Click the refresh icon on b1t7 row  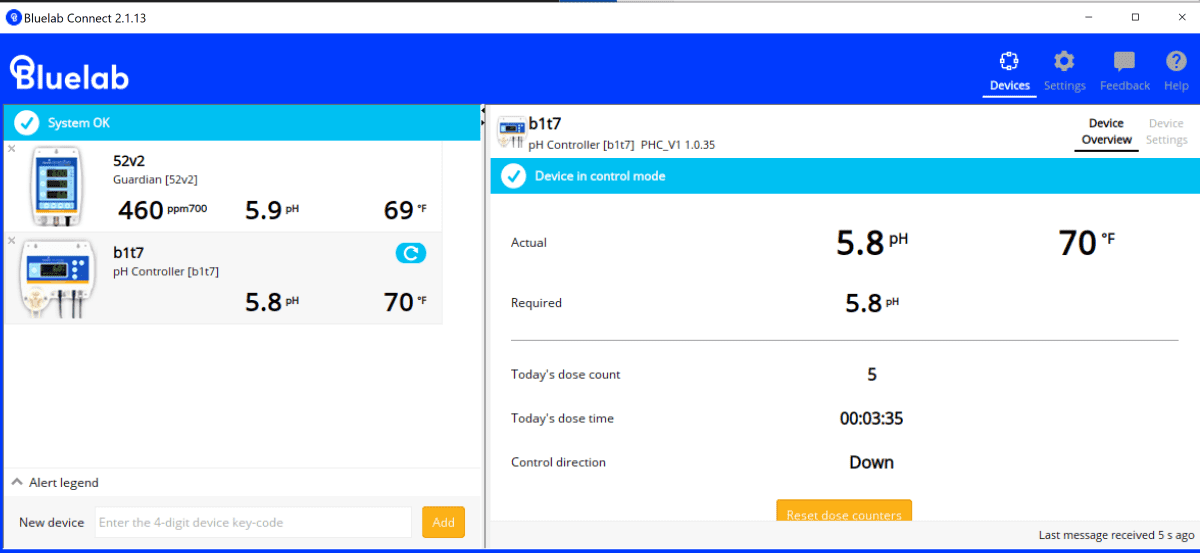pos(410,254)
